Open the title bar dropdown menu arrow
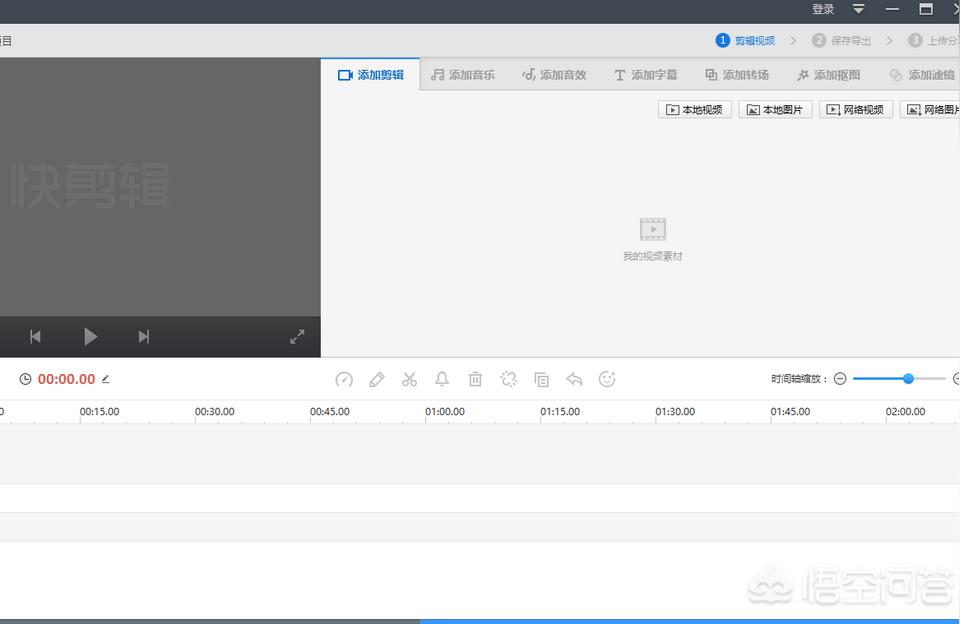Image resolution: width=960 pixels, height=624 pixels. pyautogui.click(x=858, y=9)
